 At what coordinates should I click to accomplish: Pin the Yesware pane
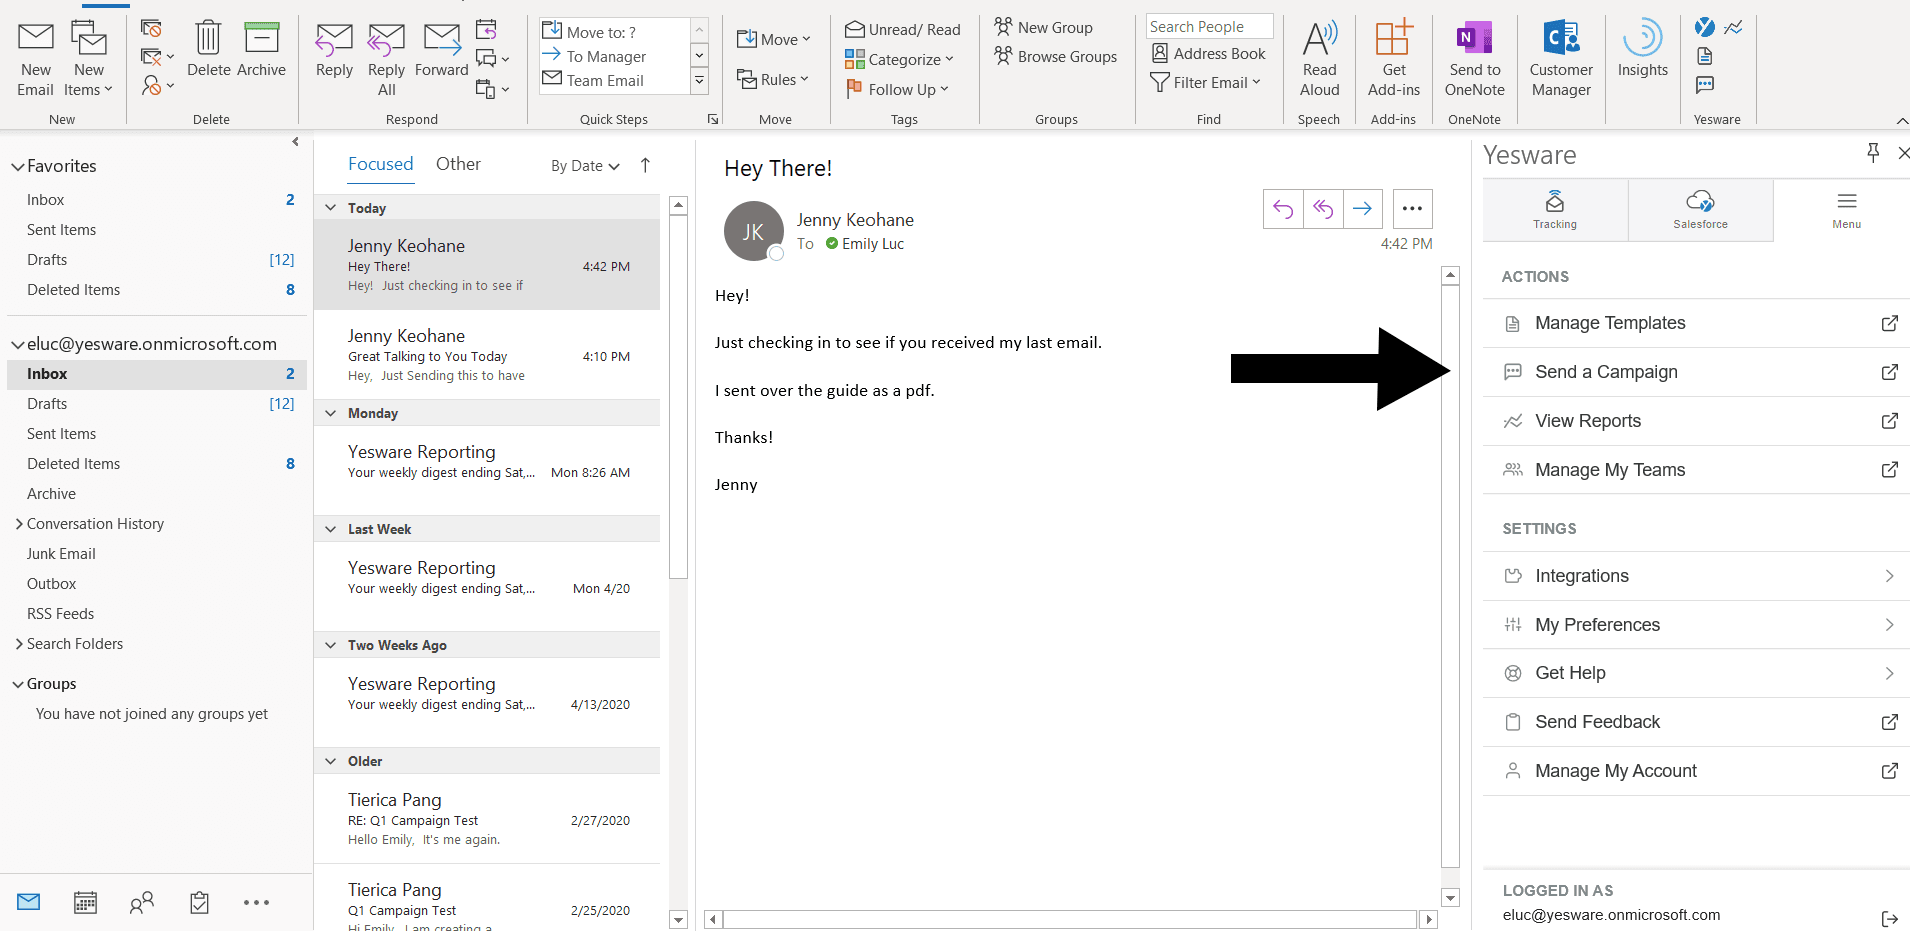(1873, 152)
